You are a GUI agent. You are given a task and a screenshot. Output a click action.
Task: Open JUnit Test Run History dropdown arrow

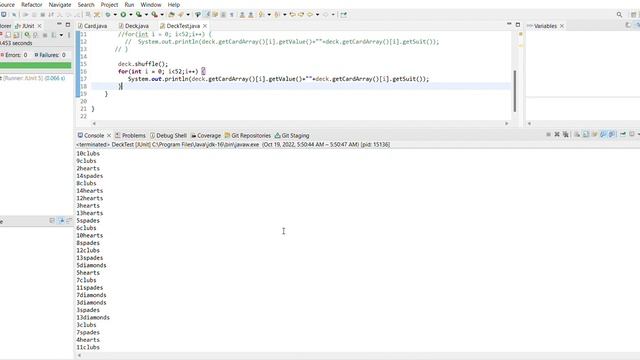click(x=61, y=35)
